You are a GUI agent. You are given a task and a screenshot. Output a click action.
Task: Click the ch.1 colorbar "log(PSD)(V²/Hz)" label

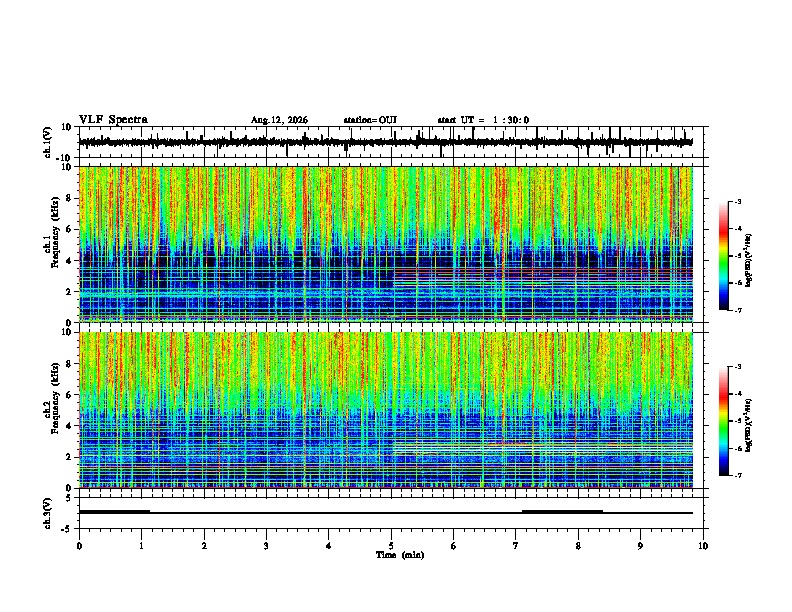[x=748, y=261]
